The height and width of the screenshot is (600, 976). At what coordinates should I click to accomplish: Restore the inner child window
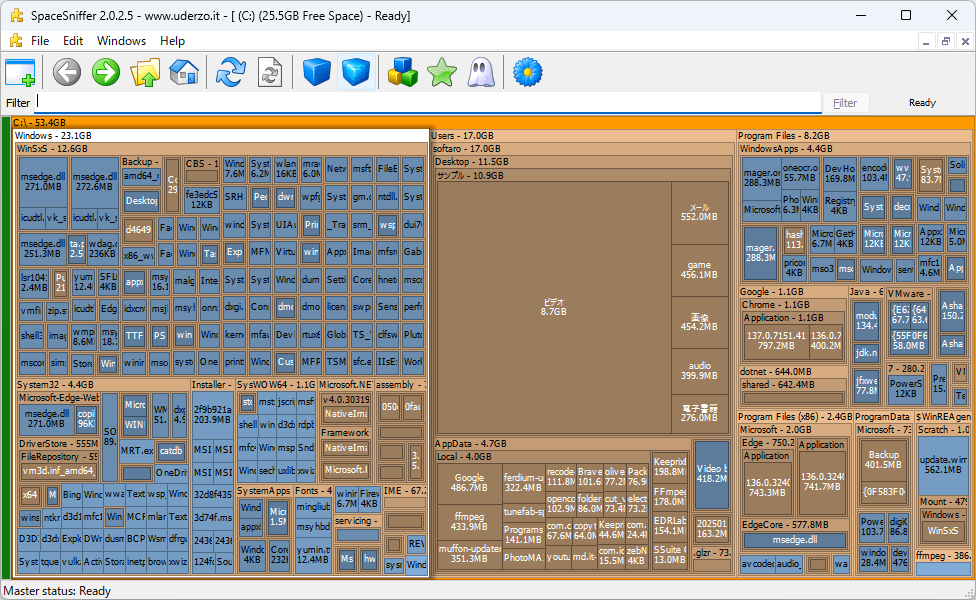tap(946, 41)
